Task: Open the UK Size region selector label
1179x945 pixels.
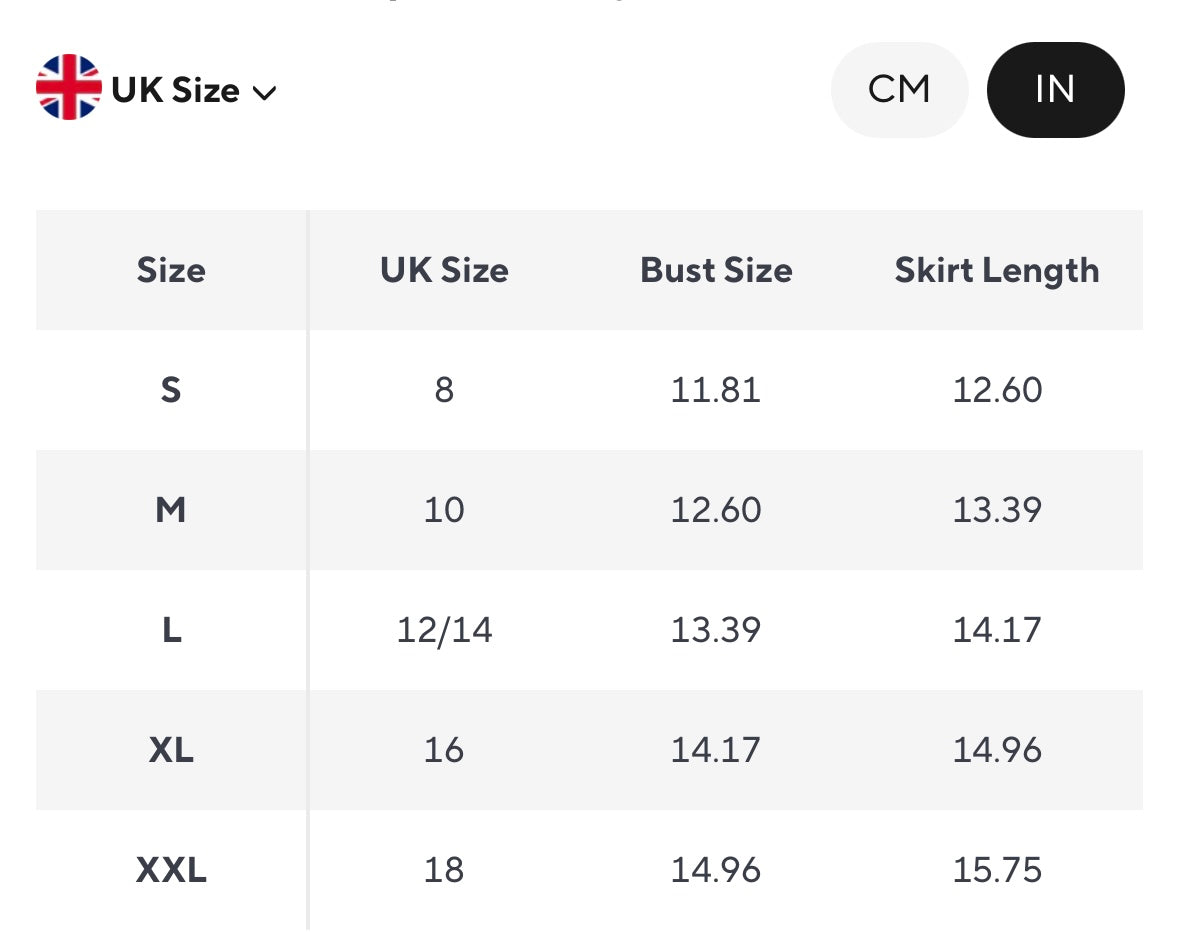Action: tap(176, 91)
